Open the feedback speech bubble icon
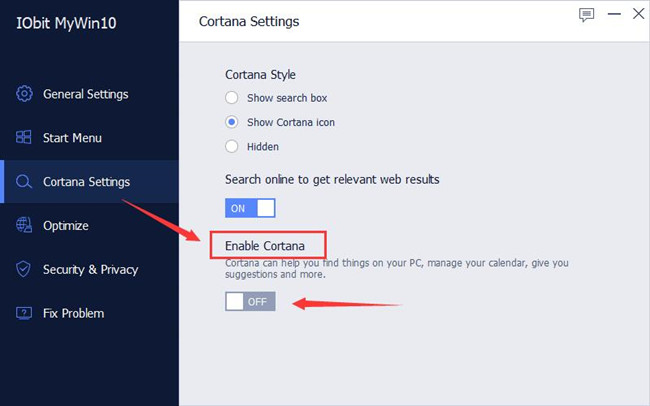650x406 pixels. [586, 15]
